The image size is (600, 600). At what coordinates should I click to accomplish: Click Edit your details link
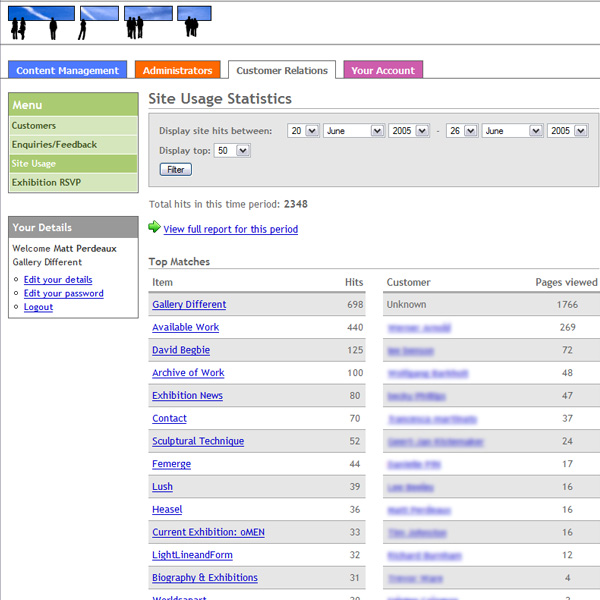coord(58,280)
